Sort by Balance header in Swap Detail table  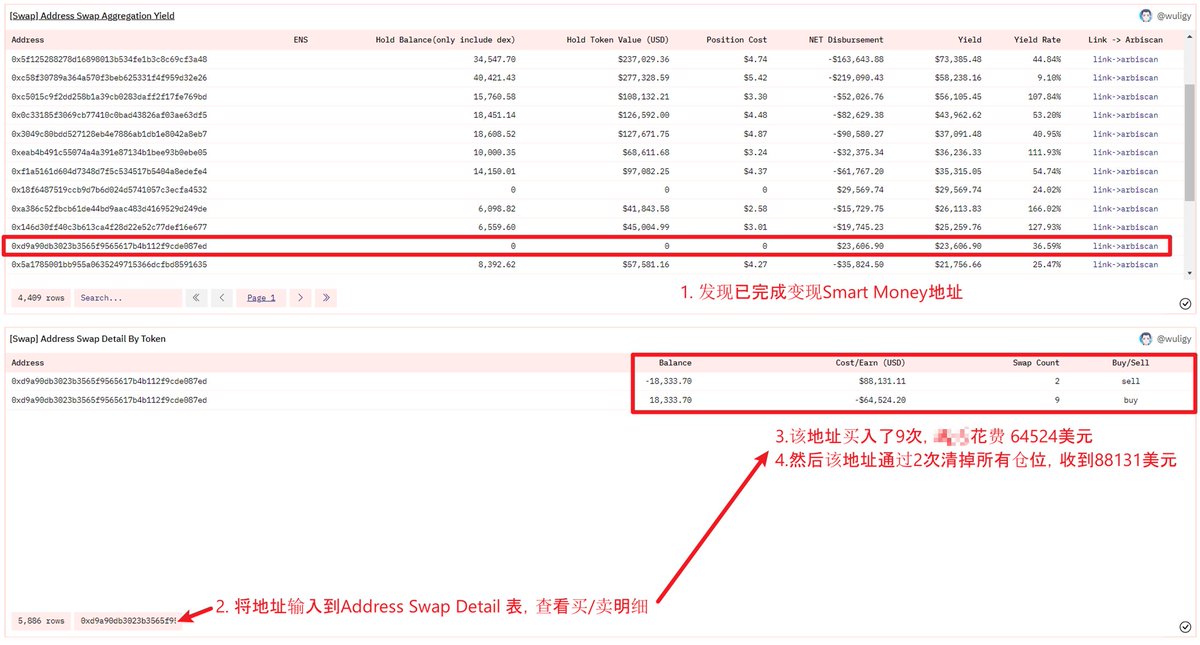pos(675,363)
